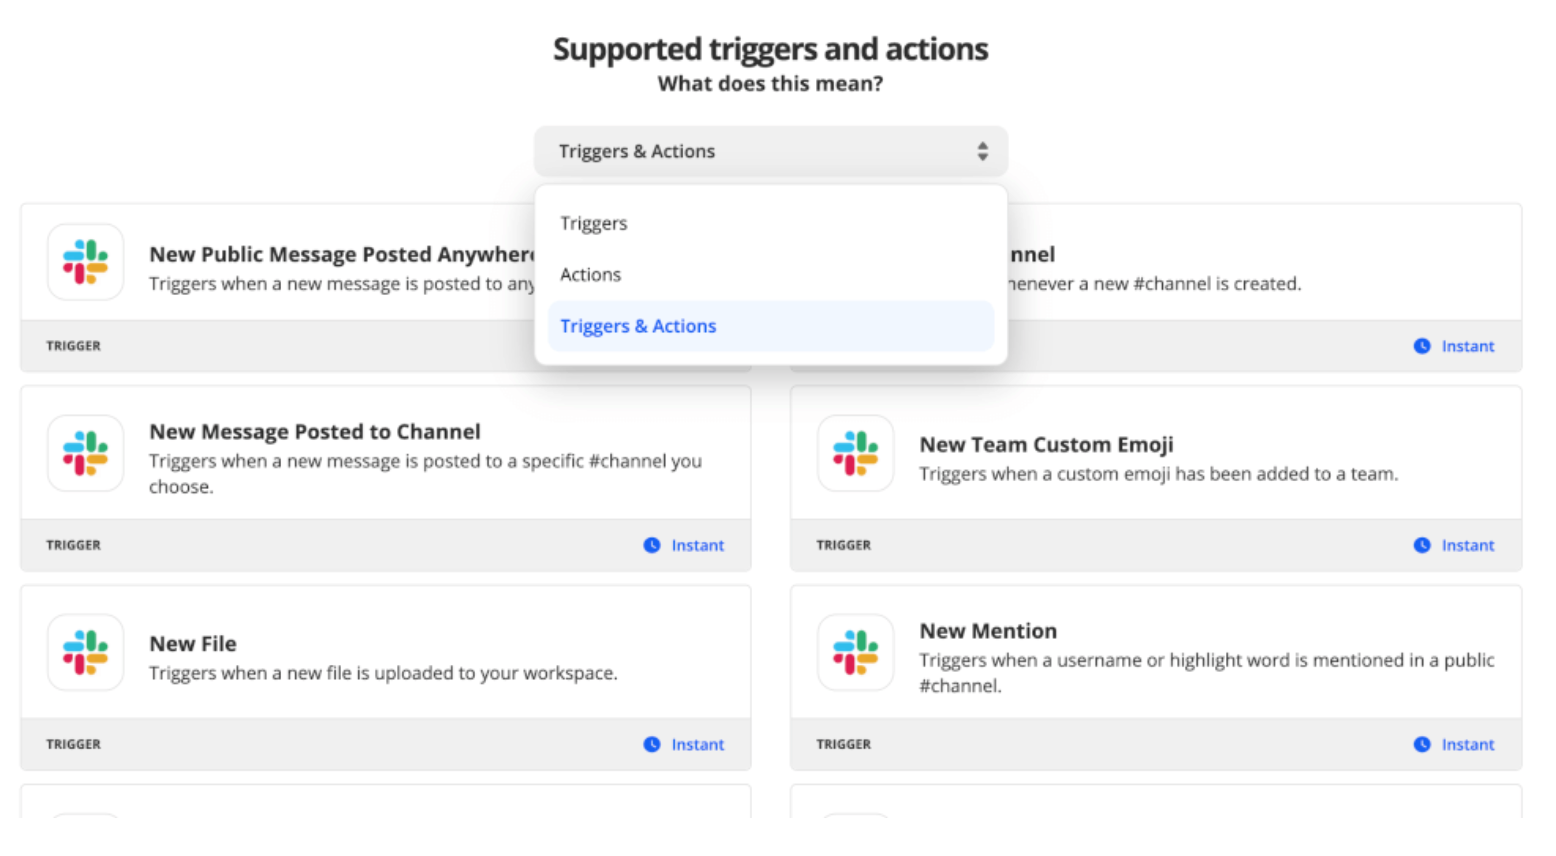Click TRIGGER label under New Public Message card
The width and height of the screenshot is (1556, 856).
tap(73, 346)
